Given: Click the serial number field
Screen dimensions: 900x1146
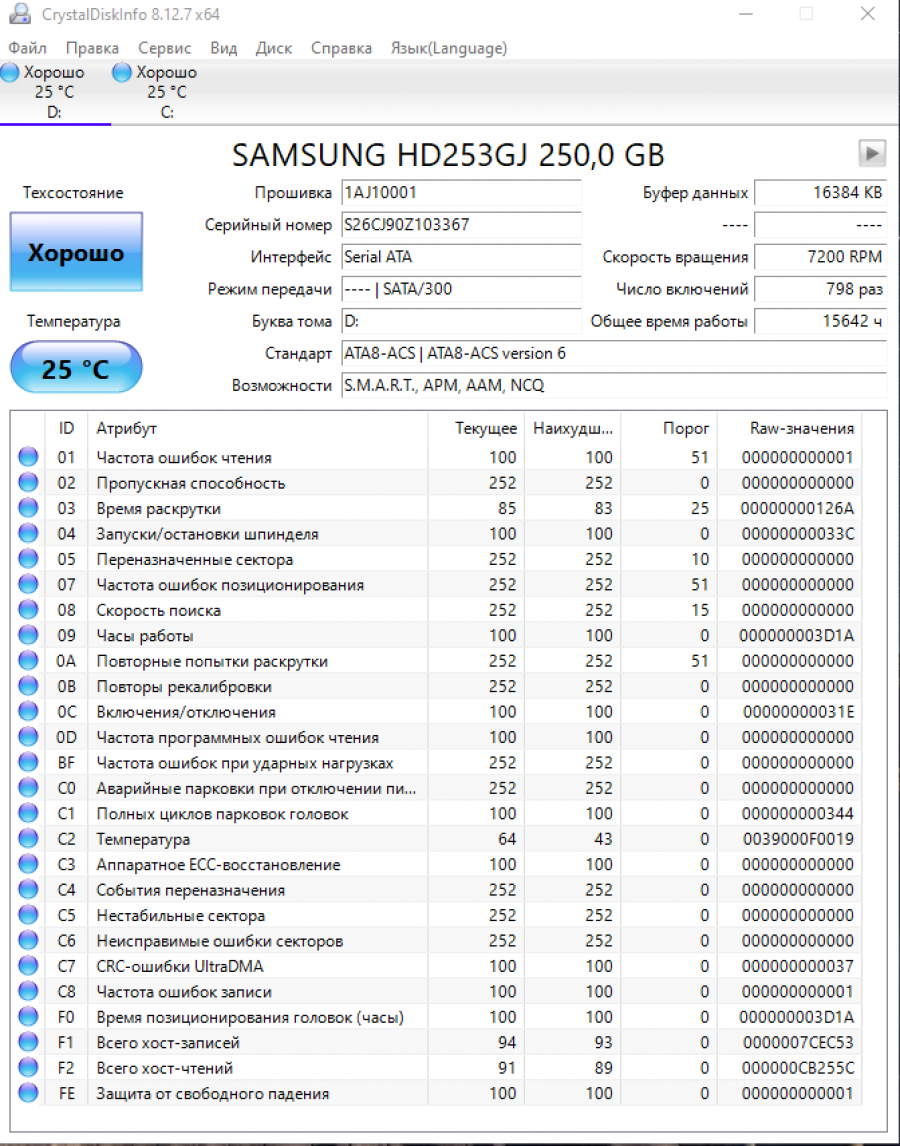Looking at the screenshot, I should click(461, 225).
